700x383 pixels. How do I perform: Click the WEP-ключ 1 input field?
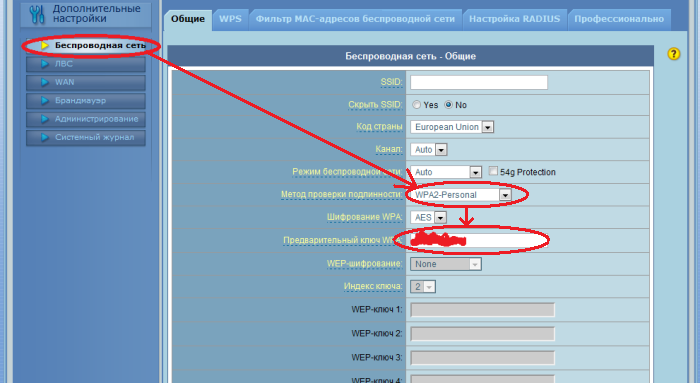click(483, 310)
